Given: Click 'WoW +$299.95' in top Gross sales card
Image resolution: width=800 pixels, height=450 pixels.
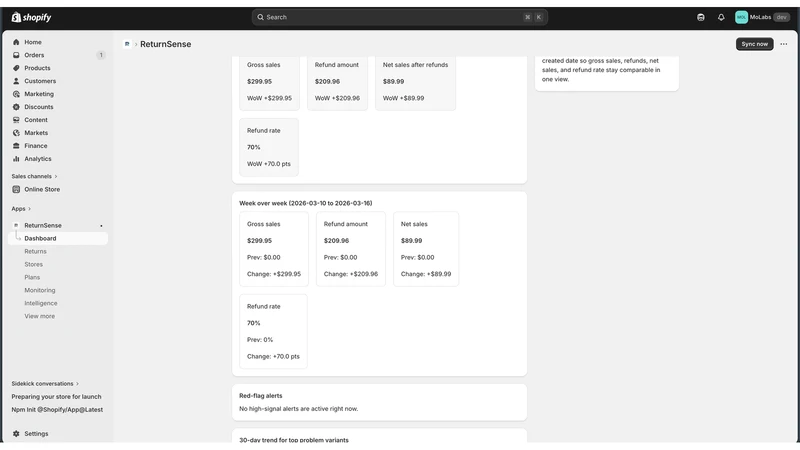Looking at the screenshot, I should (x=269, y=98).
